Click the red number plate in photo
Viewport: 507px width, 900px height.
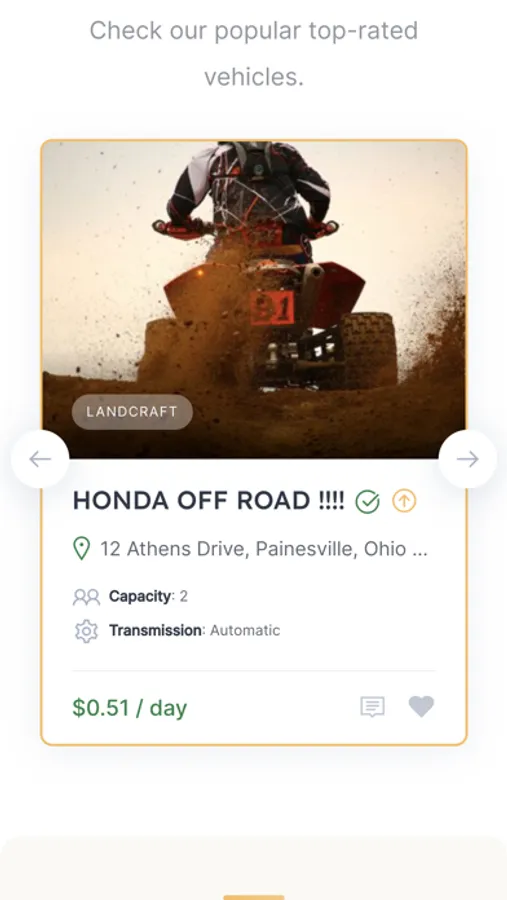point(272,308)
